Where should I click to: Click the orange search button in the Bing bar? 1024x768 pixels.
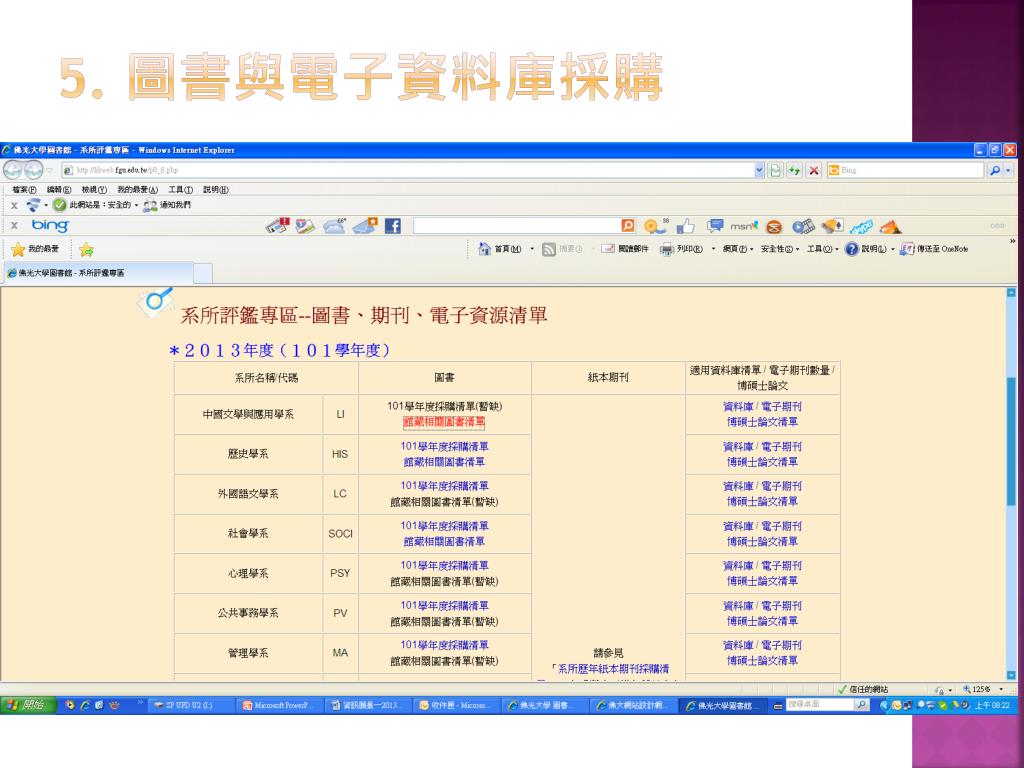[x=628, y=225]
